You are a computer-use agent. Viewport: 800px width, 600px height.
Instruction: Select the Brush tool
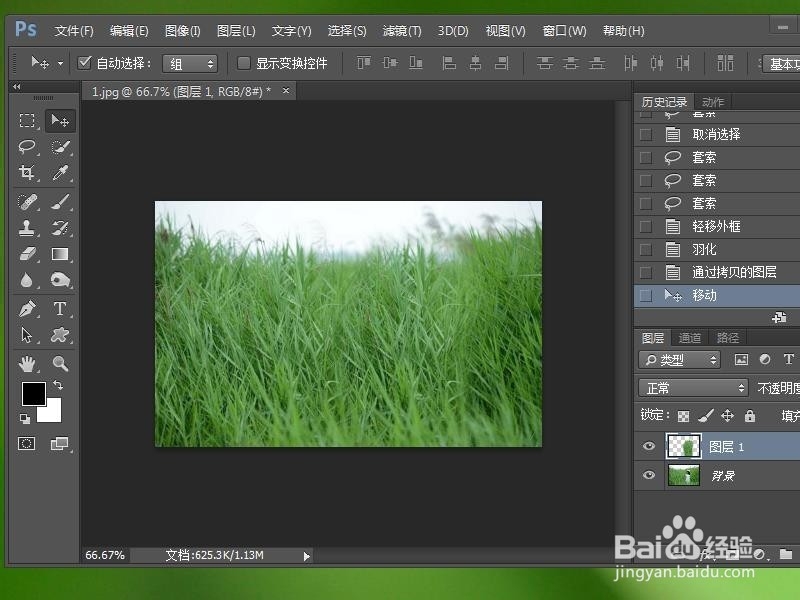(x=60, y=202)
